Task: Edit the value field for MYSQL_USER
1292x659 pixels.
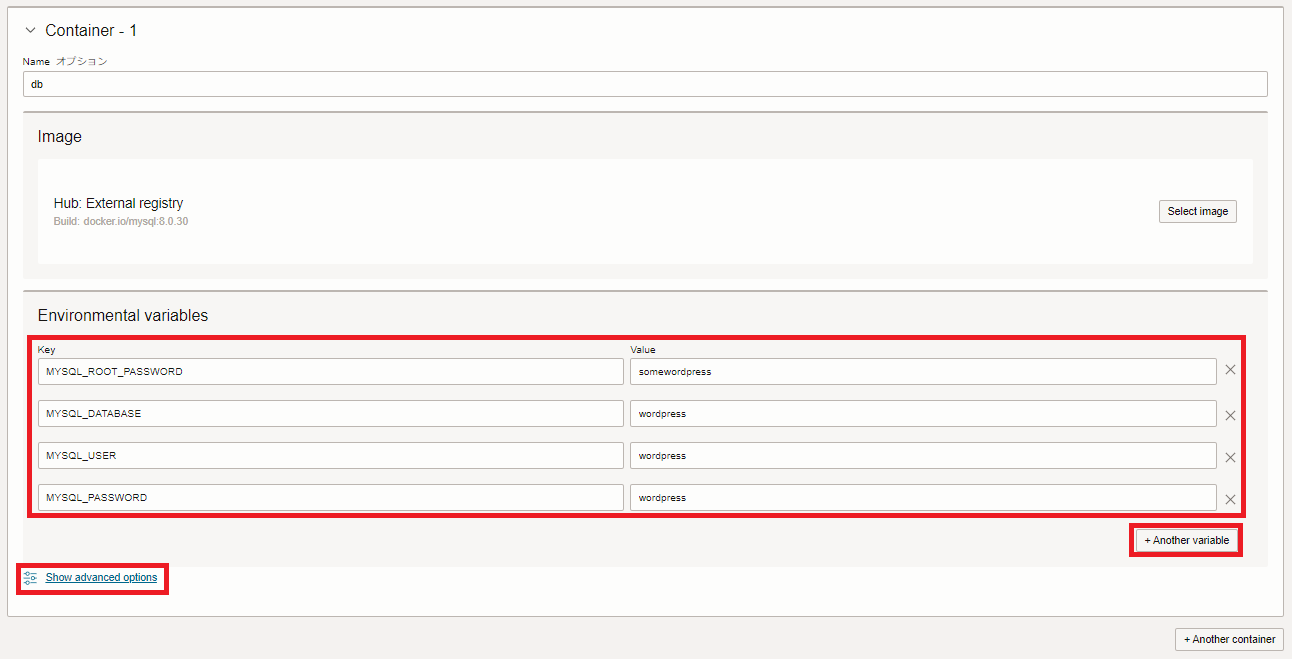Action: click(922, 455)
